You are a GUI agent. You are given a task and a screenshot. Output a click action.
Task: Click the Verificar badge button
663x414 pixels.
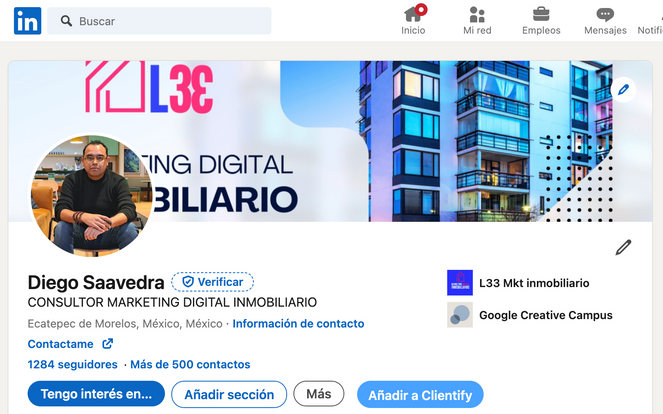click(x=212, y=282)
